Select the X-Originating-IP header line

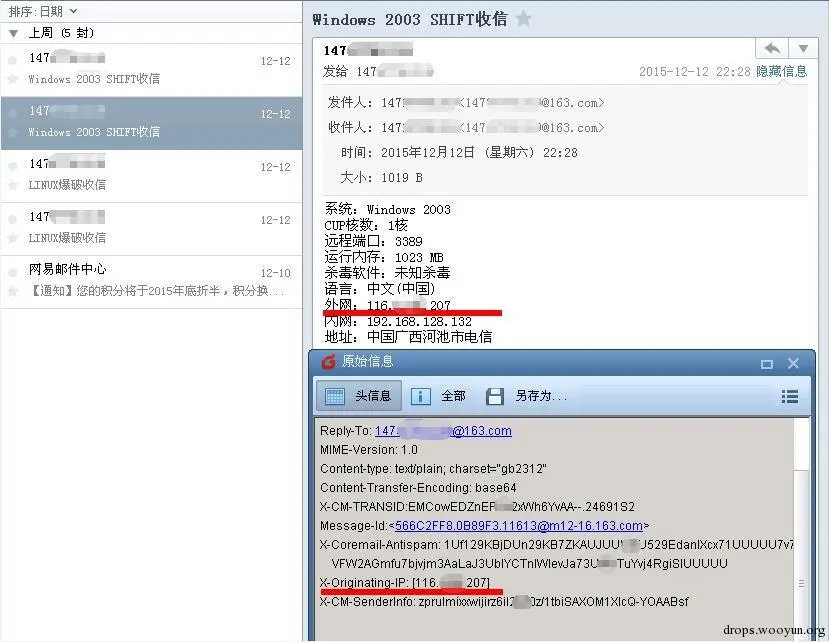(x=404, y=582)
